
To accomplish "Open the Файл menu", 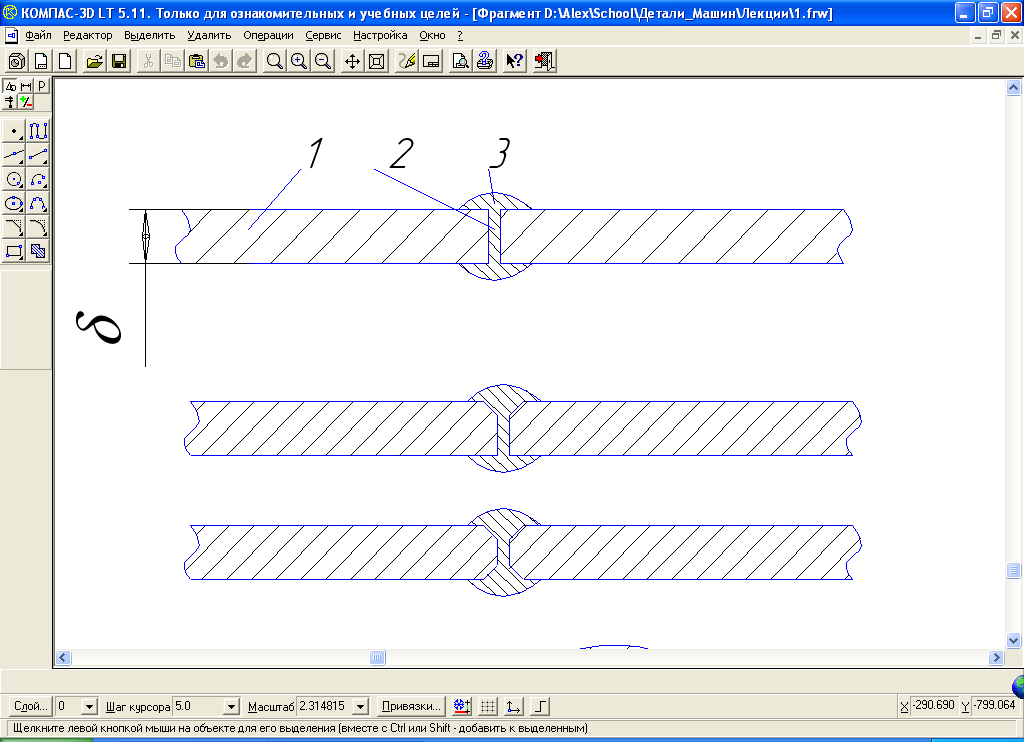I will click(39, 35).
